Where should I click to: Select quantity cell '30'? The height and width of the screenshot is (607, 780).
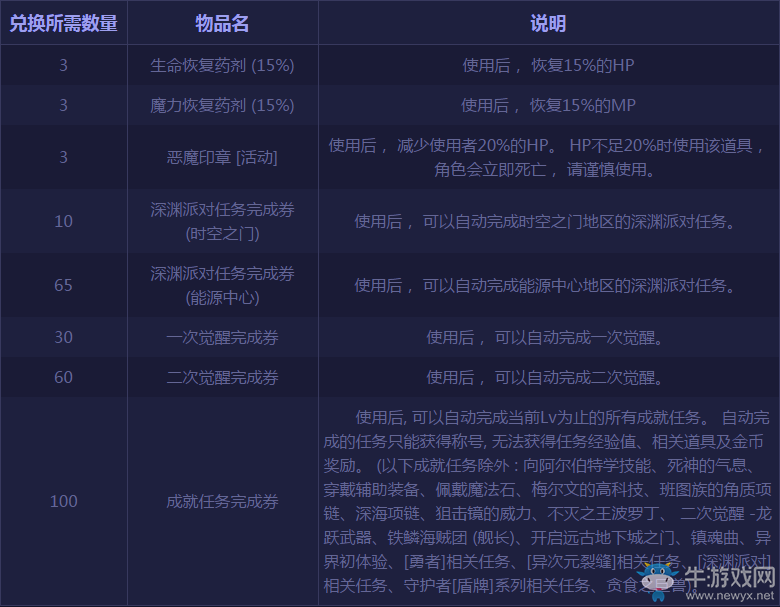(64, 337)
